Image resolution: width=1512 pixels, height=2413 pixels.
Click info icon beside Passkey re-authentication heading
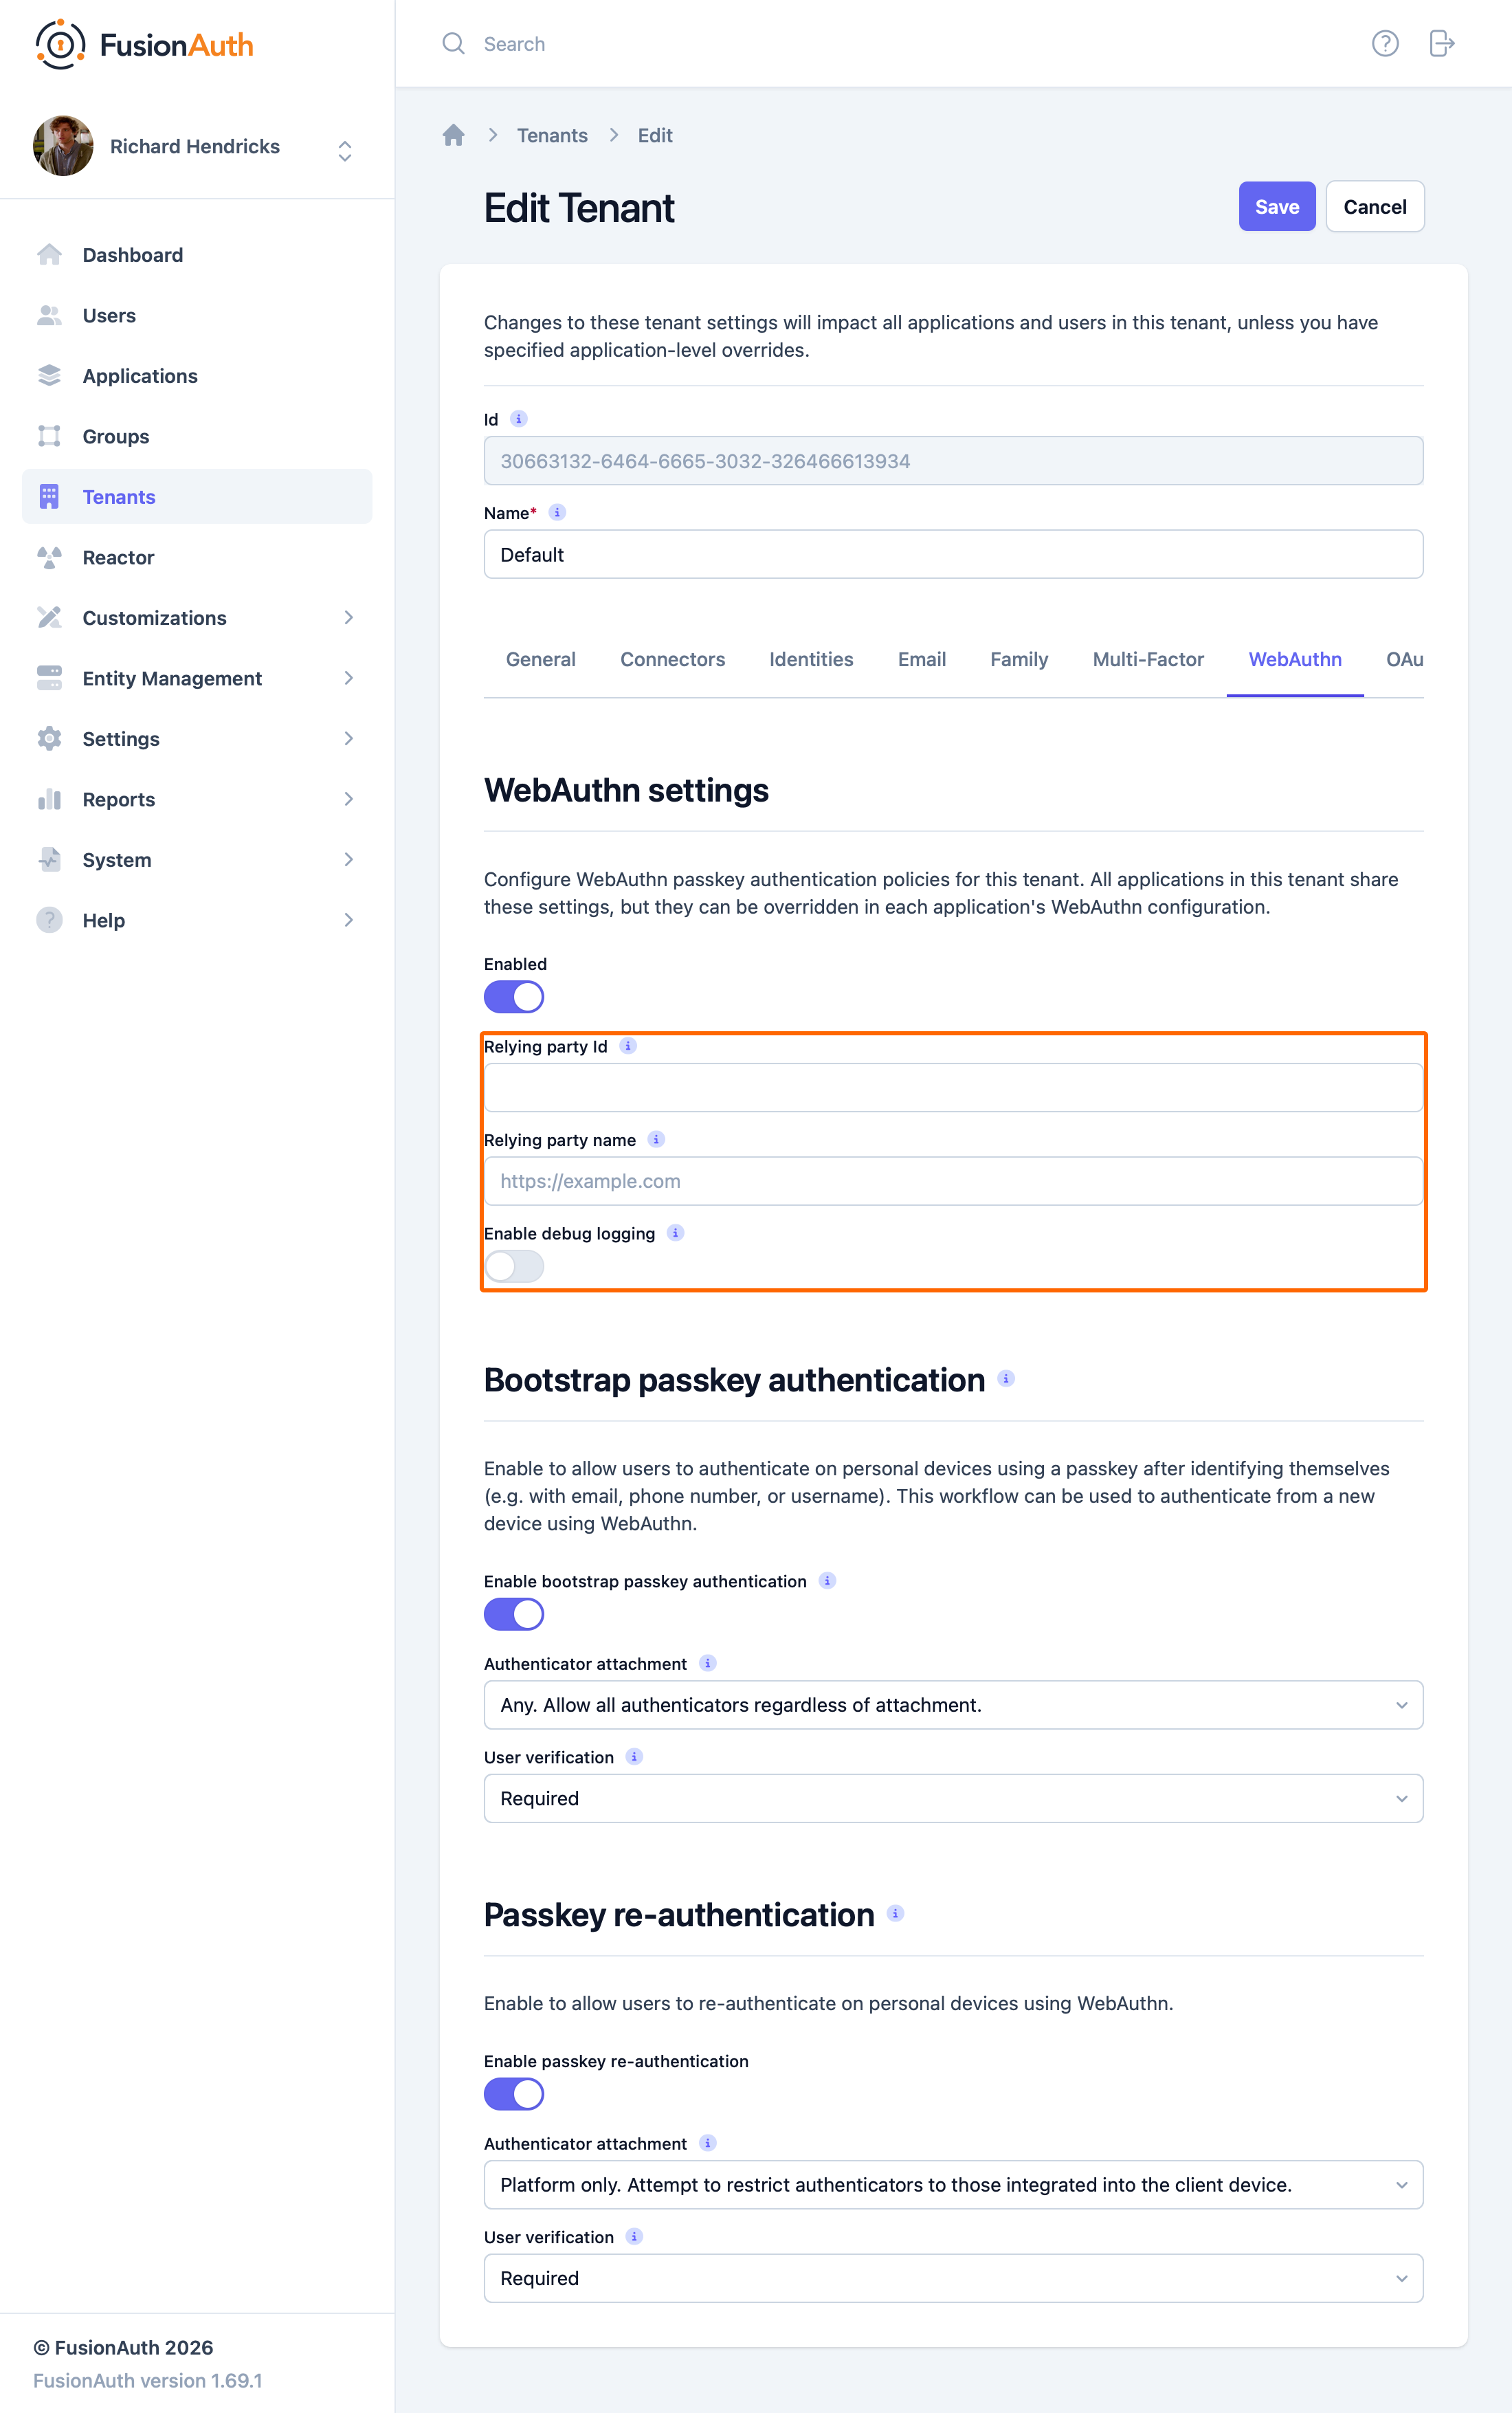[895, 1913]
